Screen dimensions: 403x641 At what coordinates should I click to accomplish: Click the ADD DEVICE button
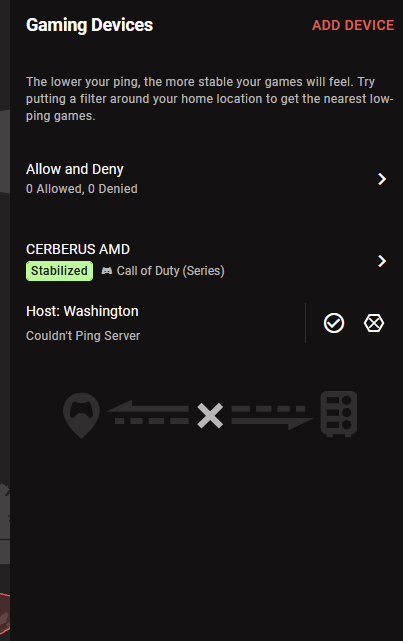pos(353,25)
